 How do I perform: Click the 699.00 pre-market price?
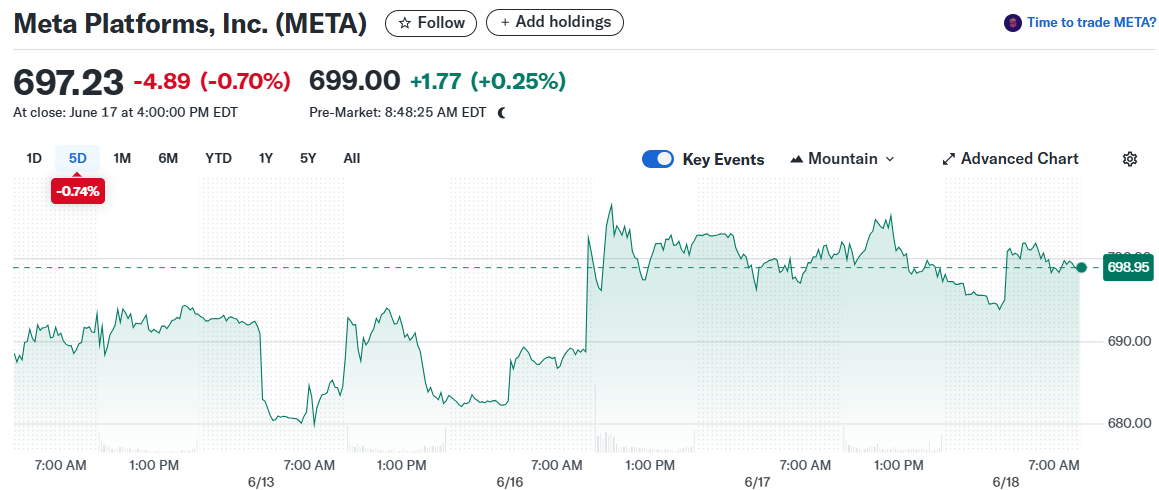[x=355, y=81]
